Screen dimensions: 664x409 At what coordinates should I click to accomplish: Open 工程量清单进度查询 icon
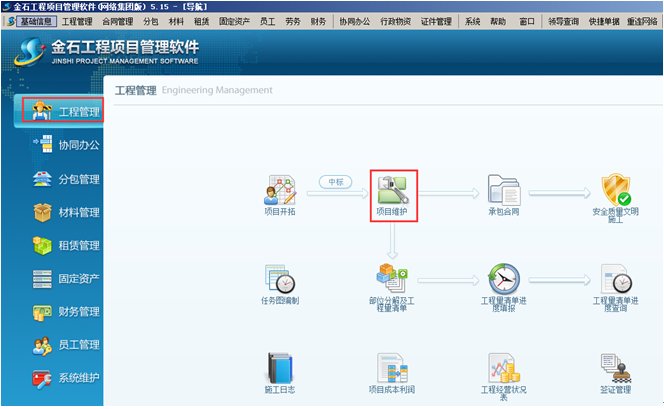(614, 280)
